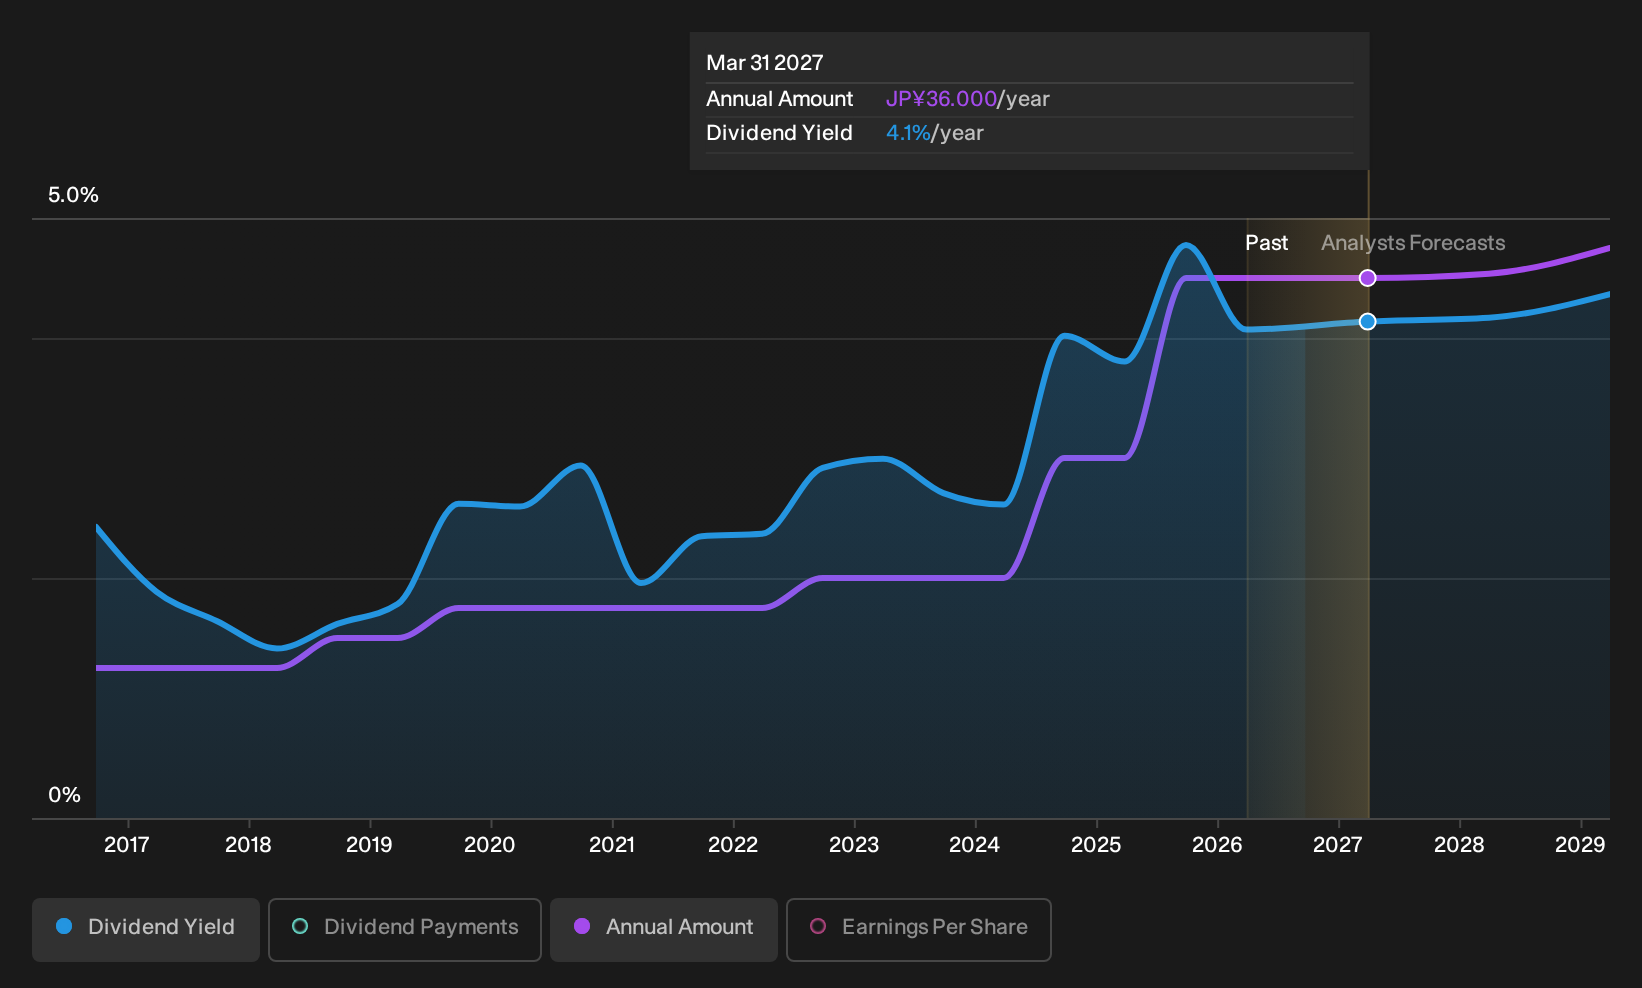Viewport: 1642px width, 988px height.
Task: Click the 5.0% y-axis label
Action: click(73, 195)
